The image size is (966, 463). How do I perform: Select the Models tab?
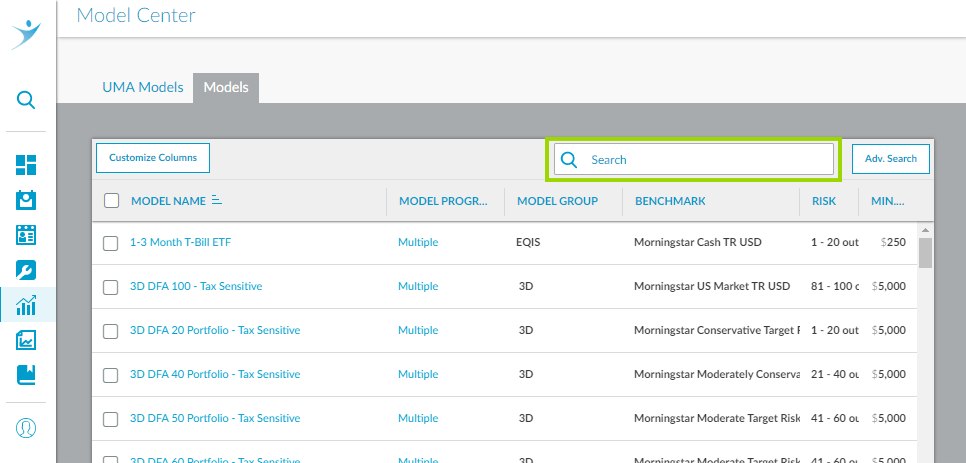point(226,88)
